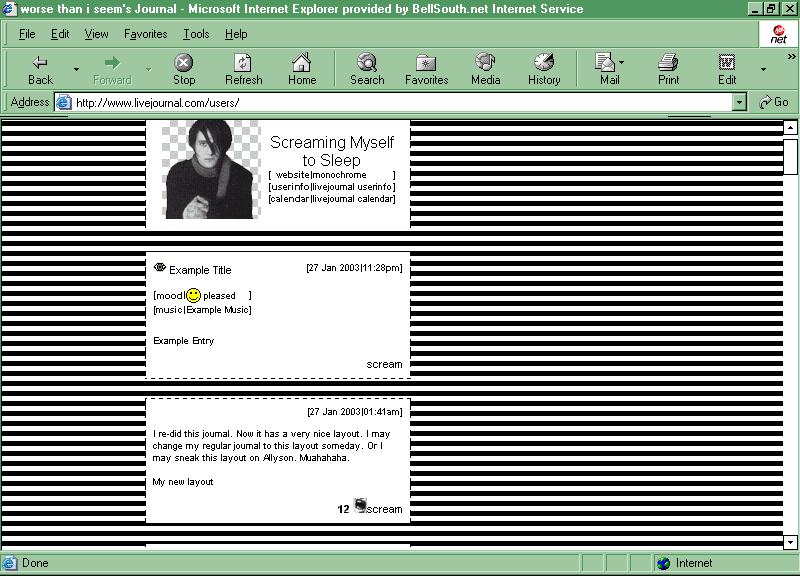Click the Internet zone globe icon
The width and height of the screenshot is (800, 576).
(x=664, y=563)
